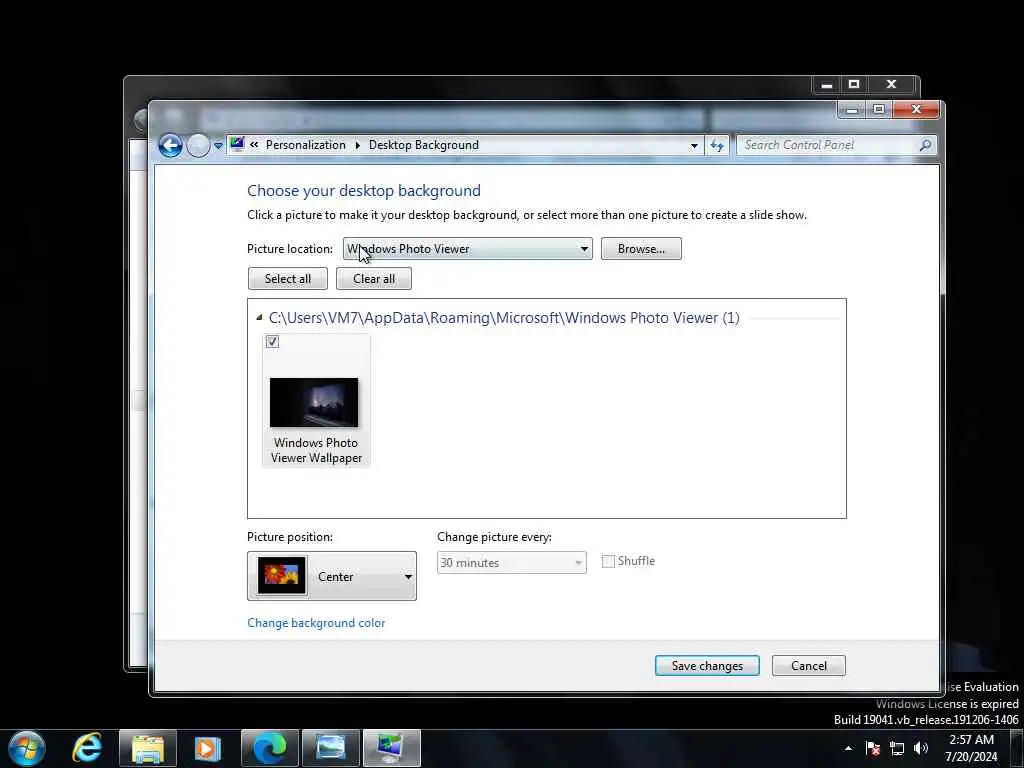Viewport: 1024px width, 768px height.
Task: Show hidden tray icons arrow
Action: [x=848, y=748]
